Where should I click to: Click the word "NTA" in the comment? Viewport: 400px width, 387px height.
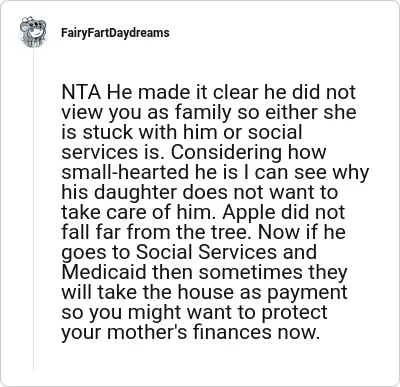[81, 92]
